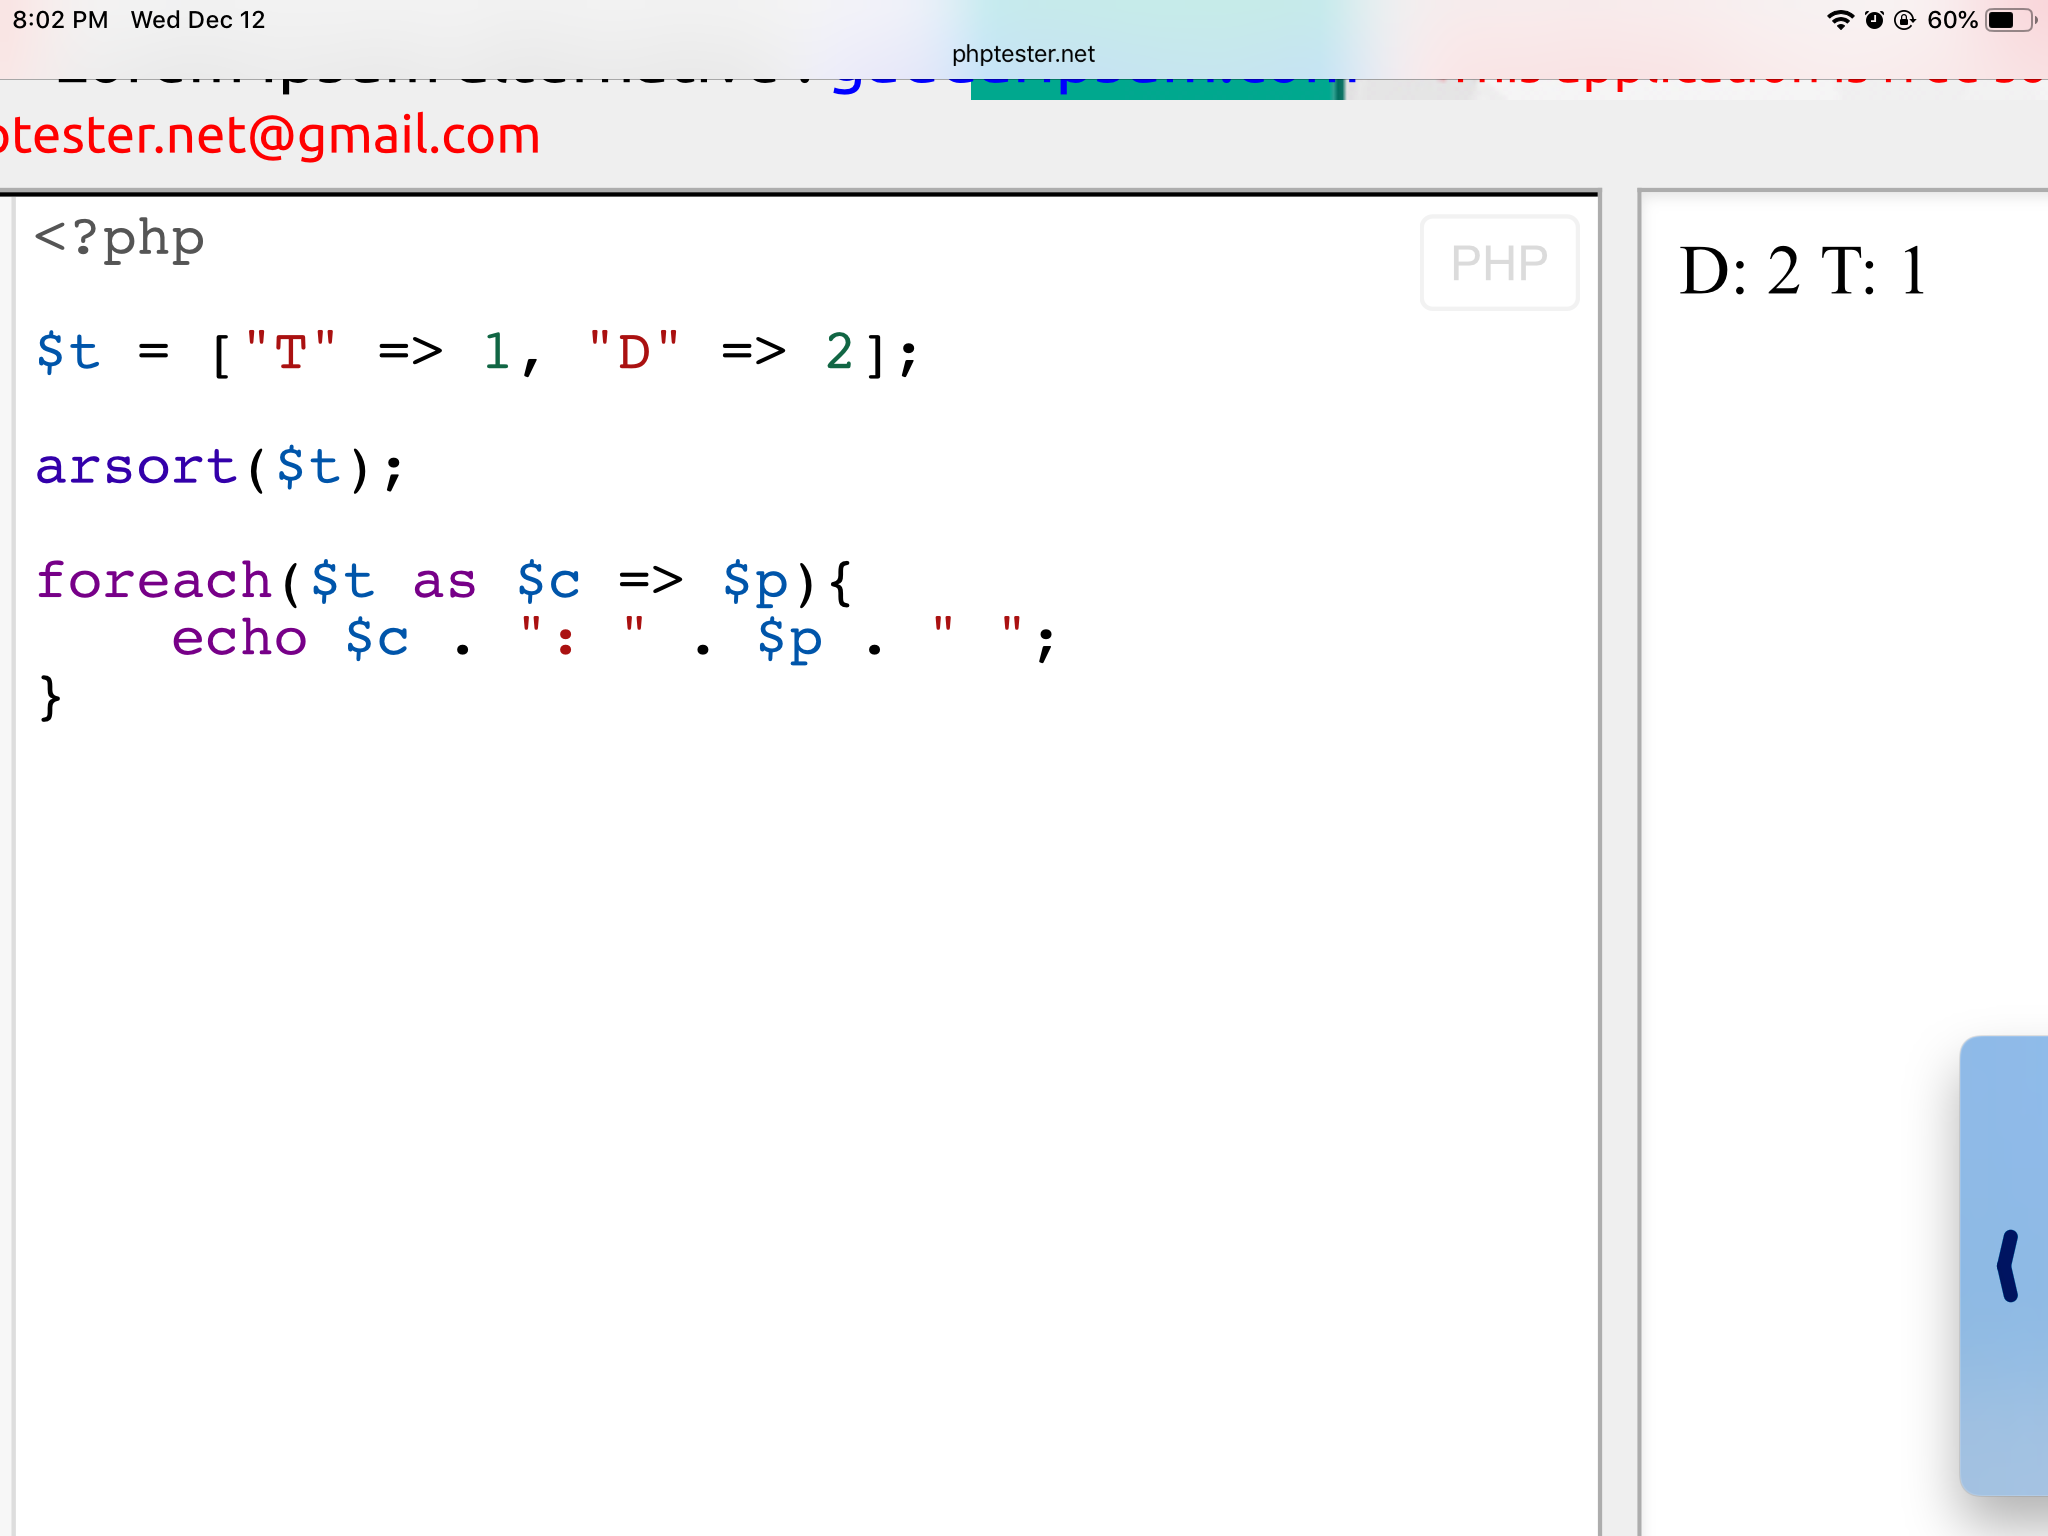Screen dimensions: 2048x1536
Task: Click the "D" string key in array
Action: coord(634,351)
